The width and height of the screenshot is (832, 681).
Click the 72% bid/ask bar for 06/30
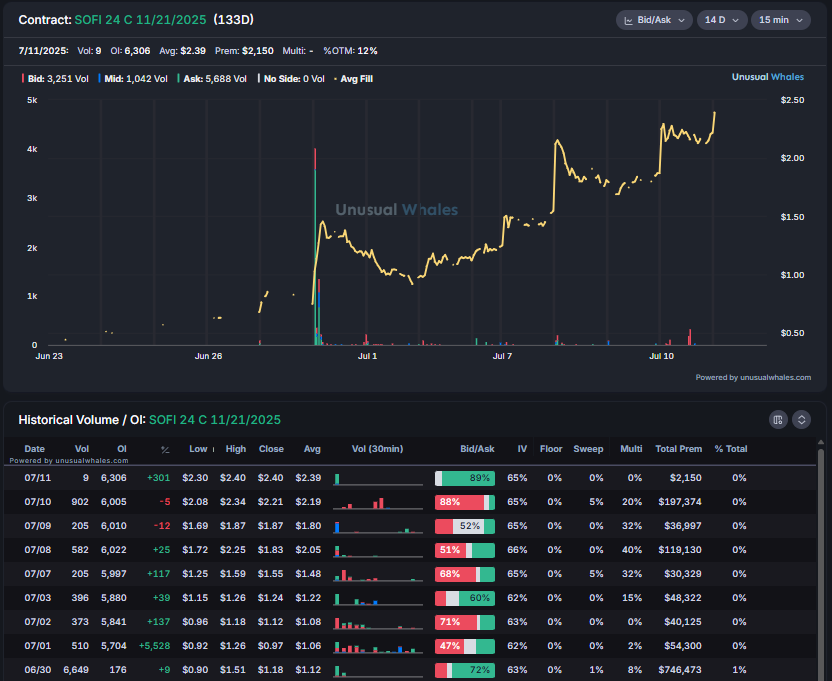click(465, 670)
